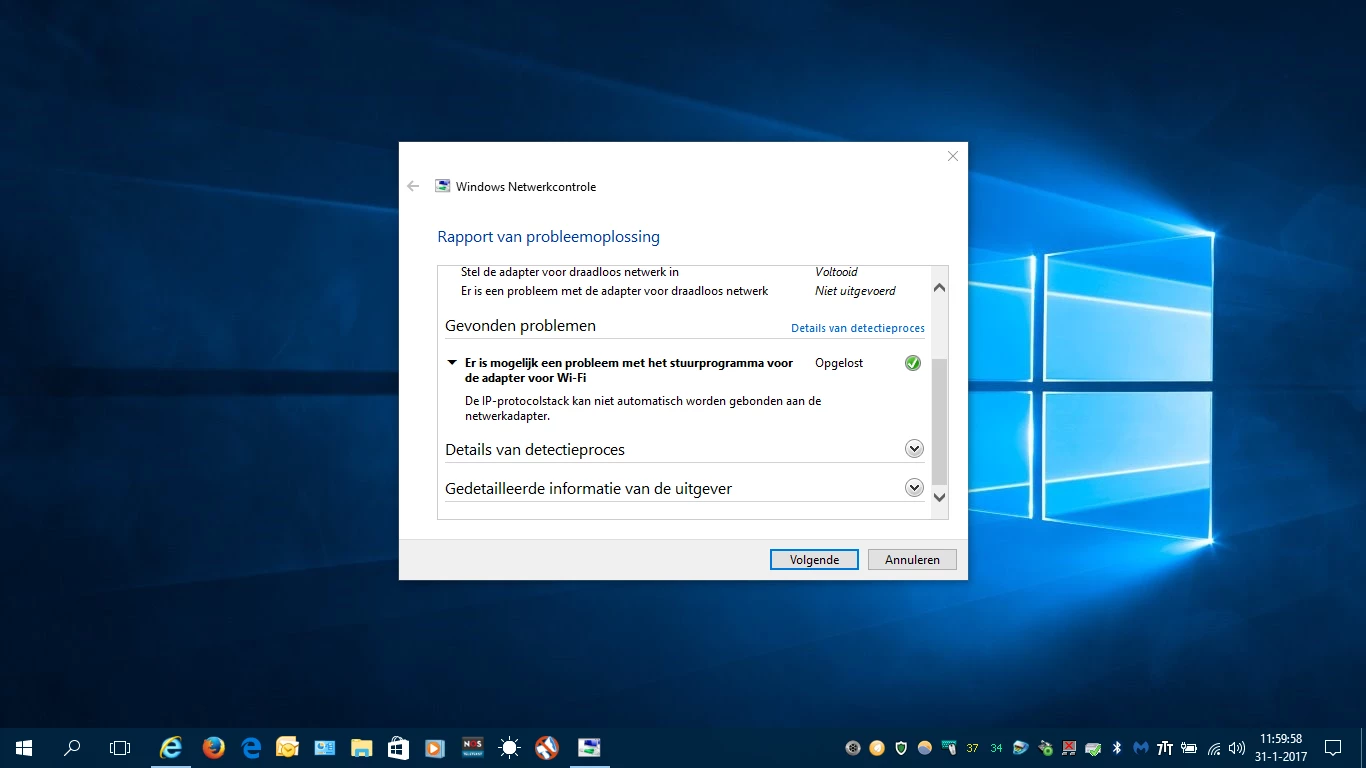Click the back arrow in Netwerkcontrole
Viewport: 1366px width, 768px height.
click(413, 186)
